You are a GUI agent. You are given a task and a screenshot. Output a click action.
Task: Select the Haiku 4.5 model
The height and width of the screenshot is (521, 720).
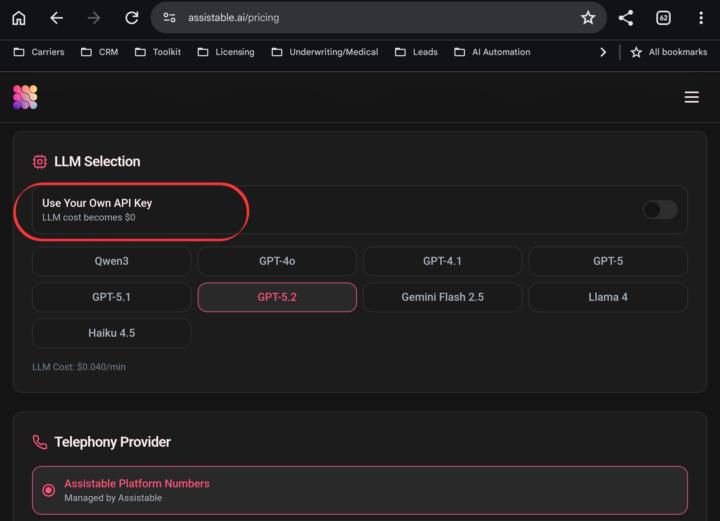point(112,333)
